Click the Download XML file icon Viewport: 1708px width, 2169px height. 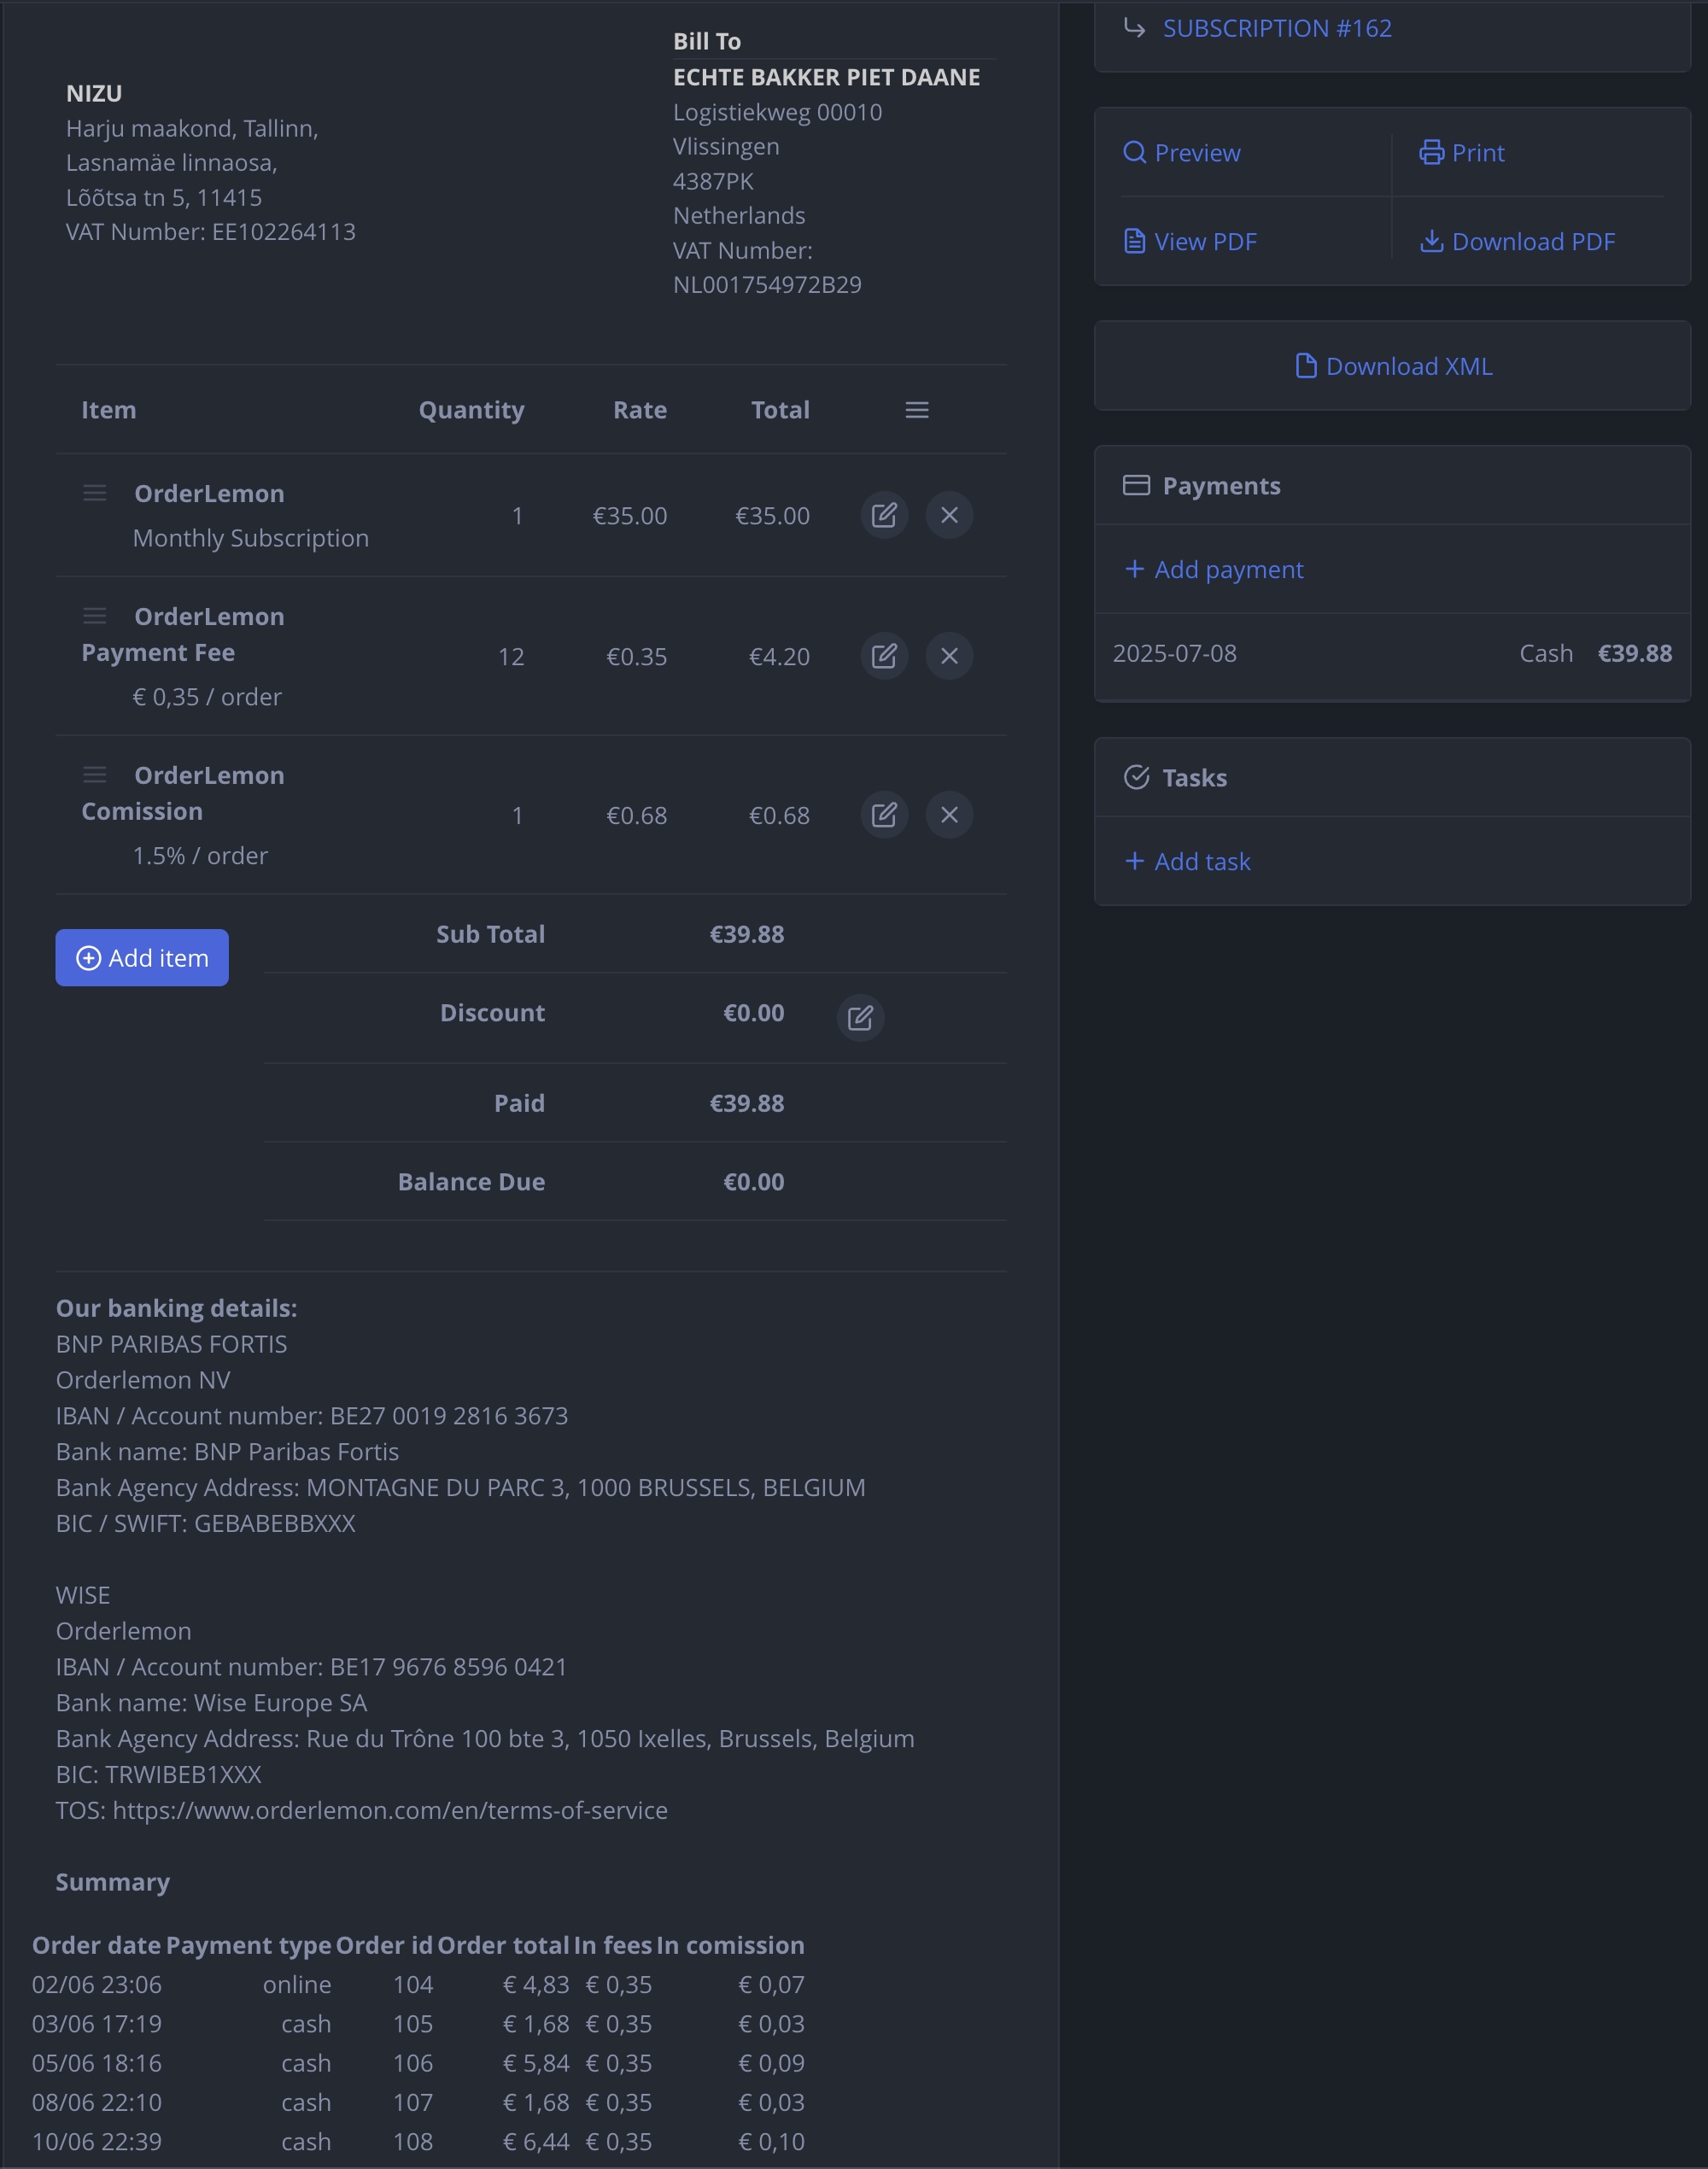[1306, 366]
